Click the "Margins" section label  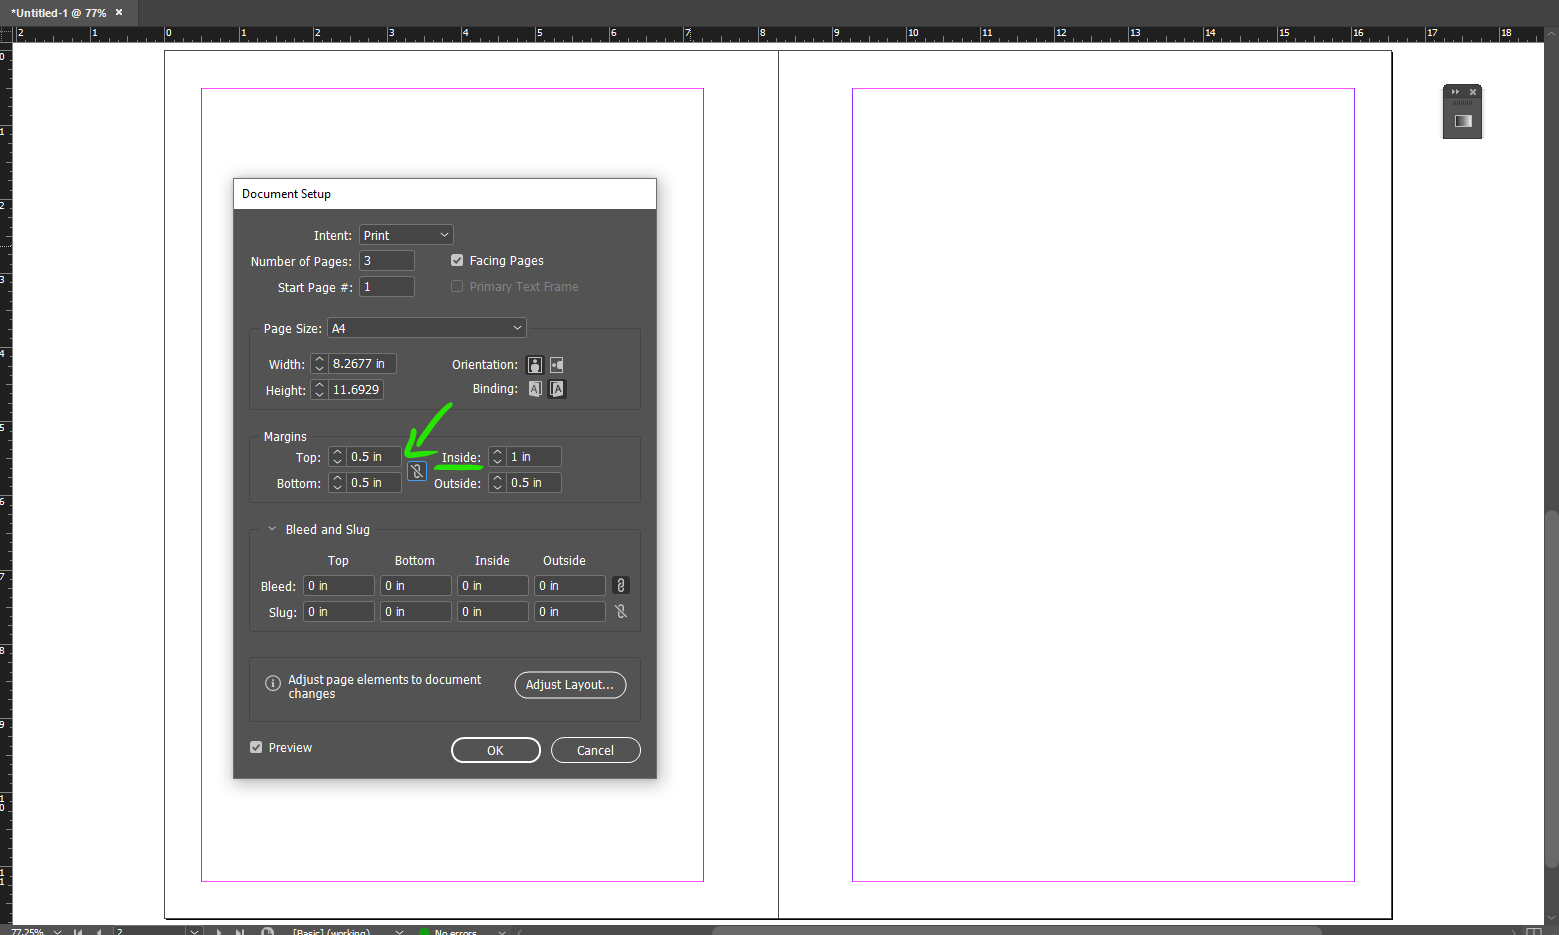coord(285,437)
